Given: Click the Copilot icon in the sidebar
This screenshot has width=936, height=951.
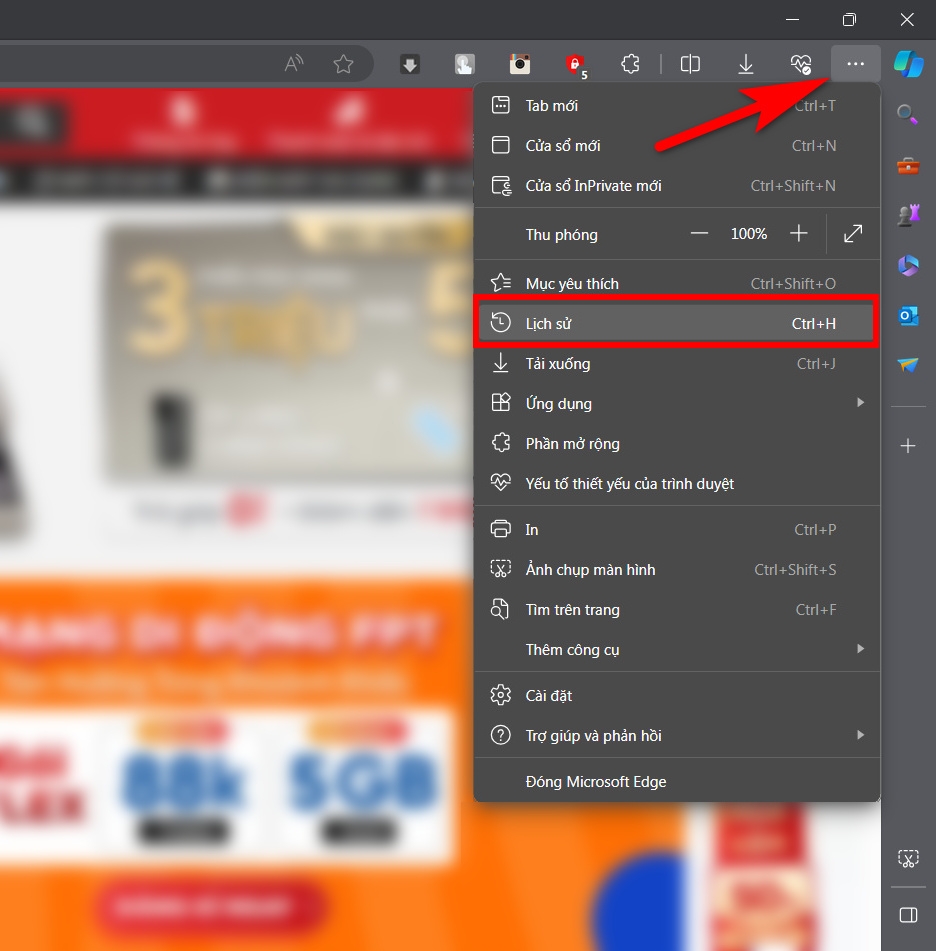Looking at the screenshot, I should point(908,64).
